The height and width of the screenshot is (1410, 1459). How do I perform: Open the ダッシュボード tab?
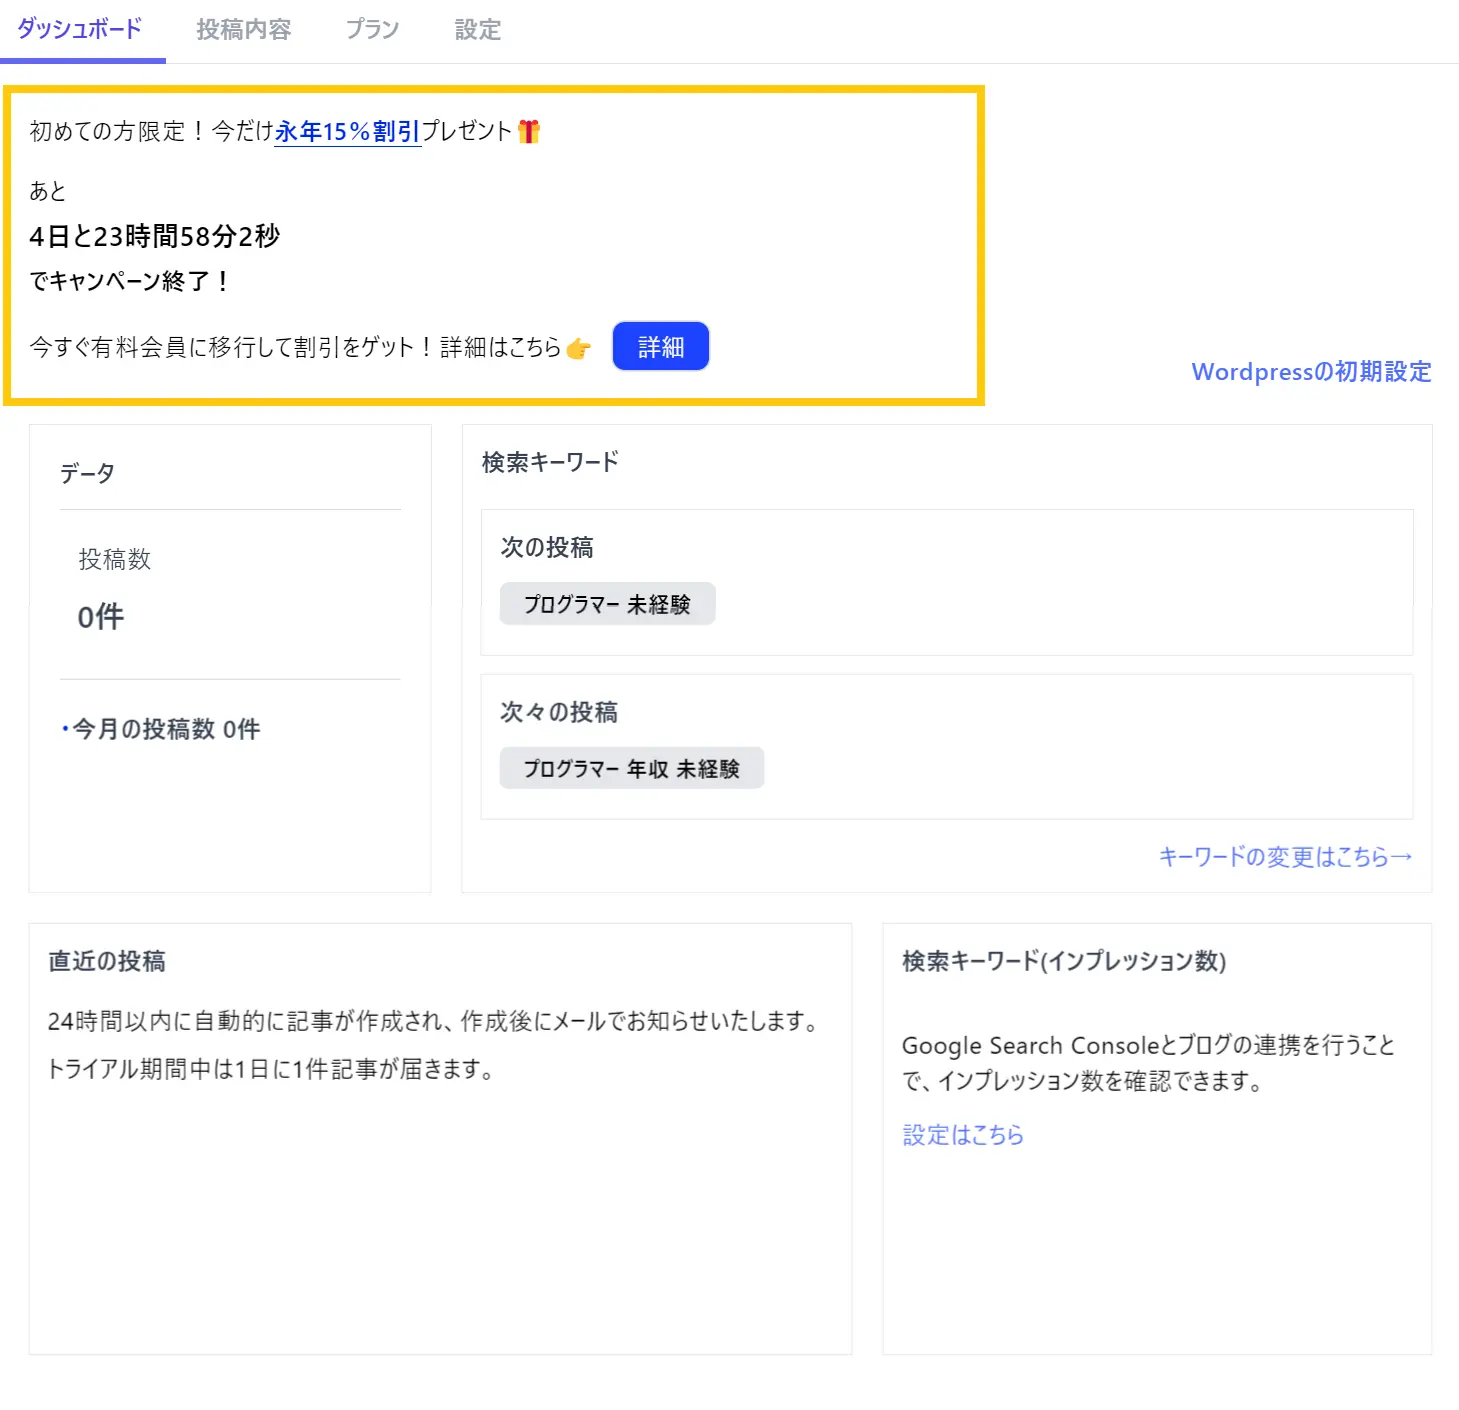click(80, 30)
